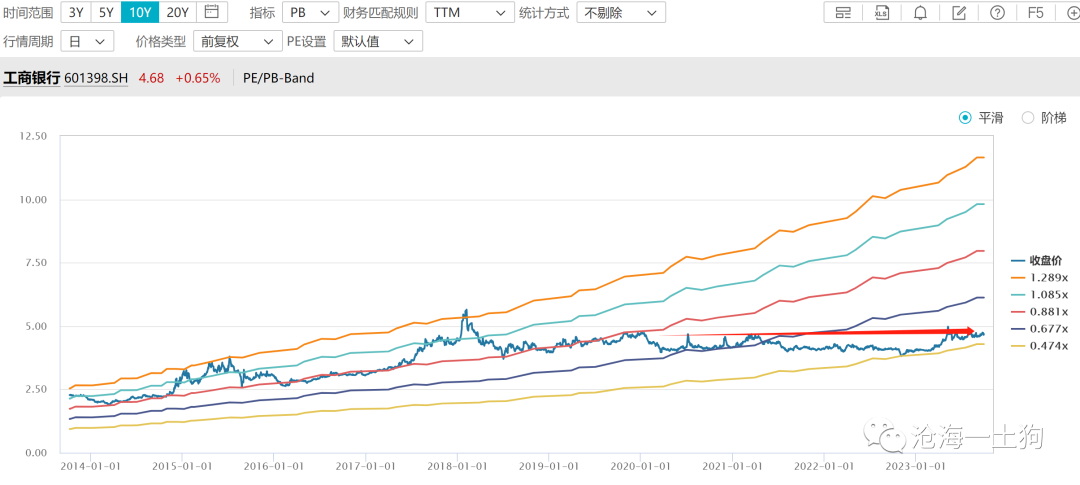Screen dimensions: 1080x485
Task: Expand the TTM matching rule dropdown
Action: pyautogui.click(x=470, y=13)
